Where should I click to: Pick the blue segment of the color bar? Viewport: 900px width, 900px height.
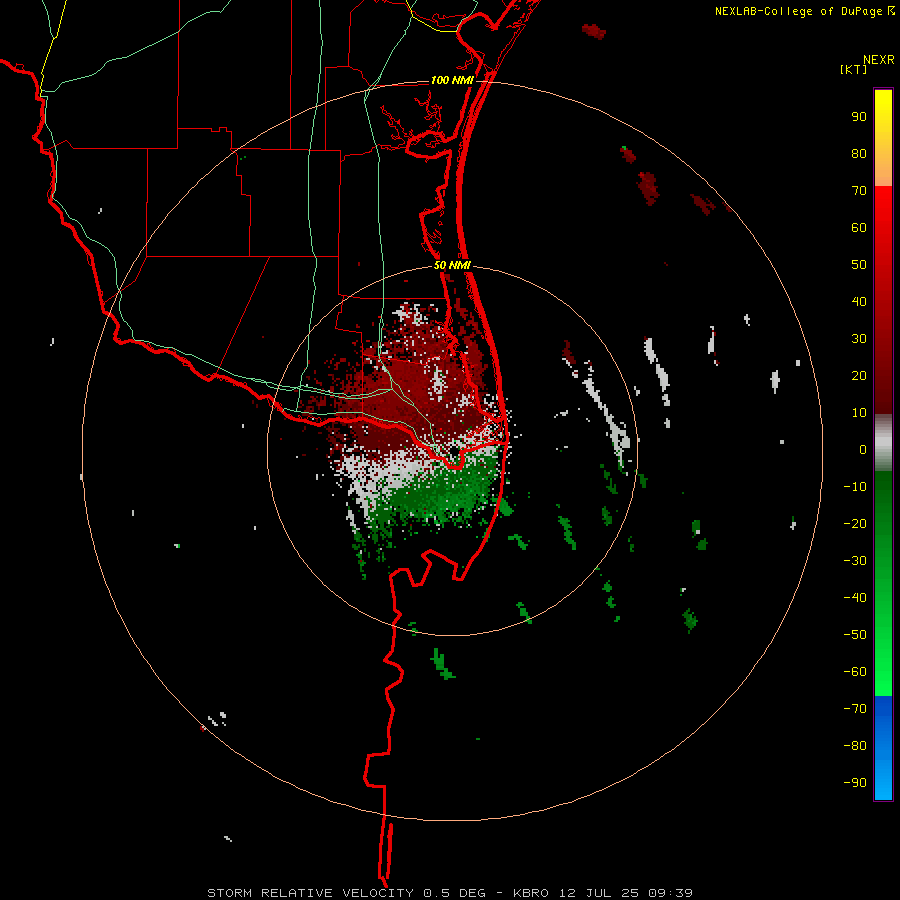coord(883,747)
